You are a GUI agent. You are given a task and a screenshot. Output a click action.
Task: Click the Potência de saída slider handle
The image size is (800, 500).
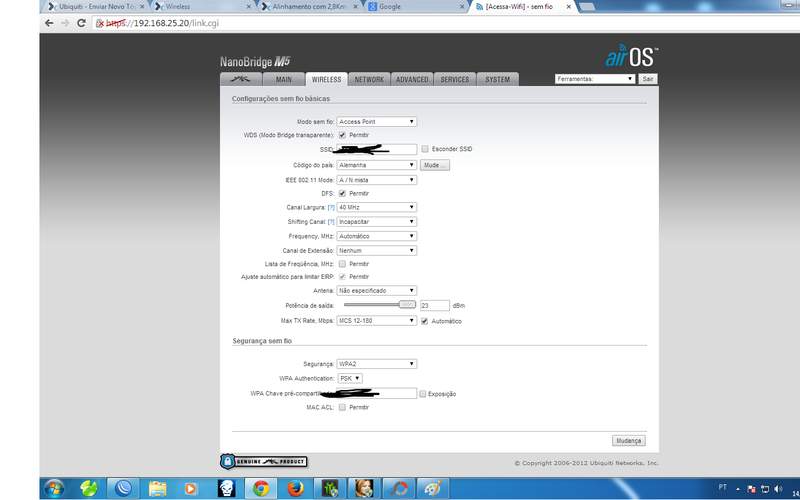click(x=407, y=305)
